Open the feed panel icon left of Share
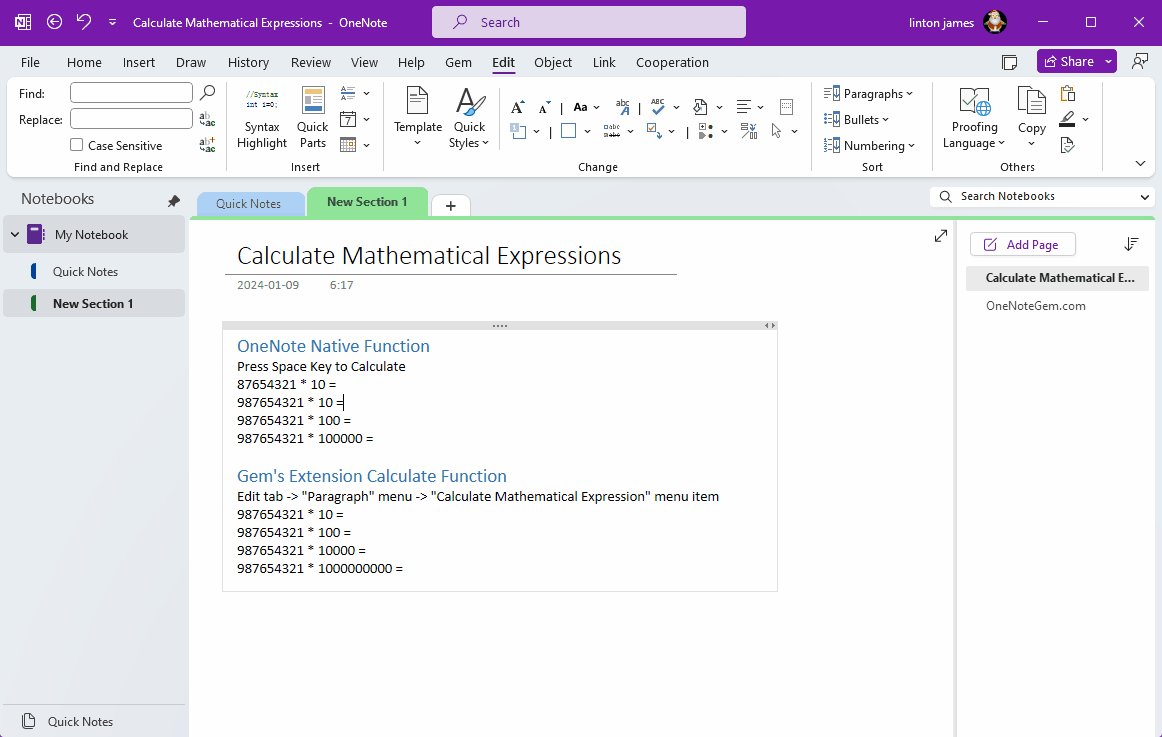 click(1009, 62)
